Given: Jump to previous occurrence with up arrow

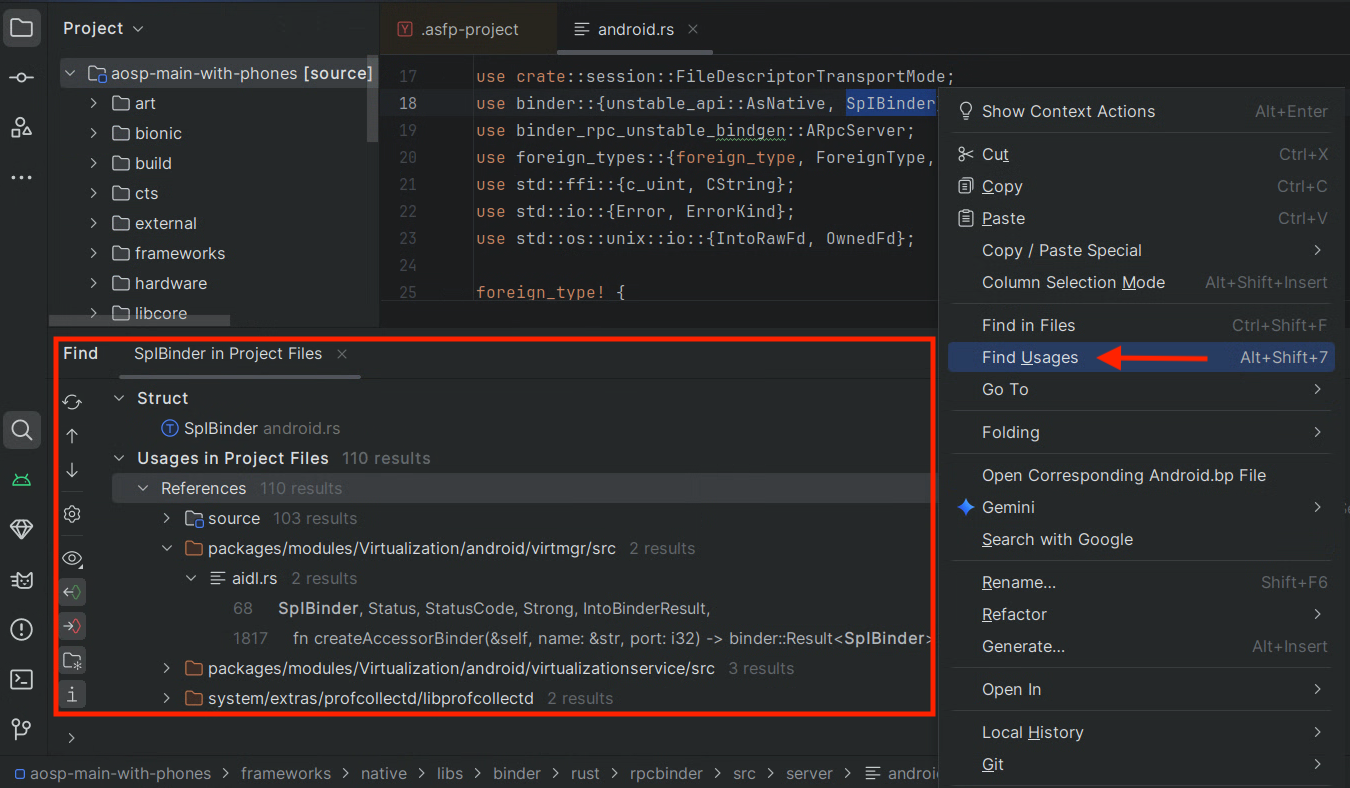Looking at the screenshot, I should coord(71,435).
